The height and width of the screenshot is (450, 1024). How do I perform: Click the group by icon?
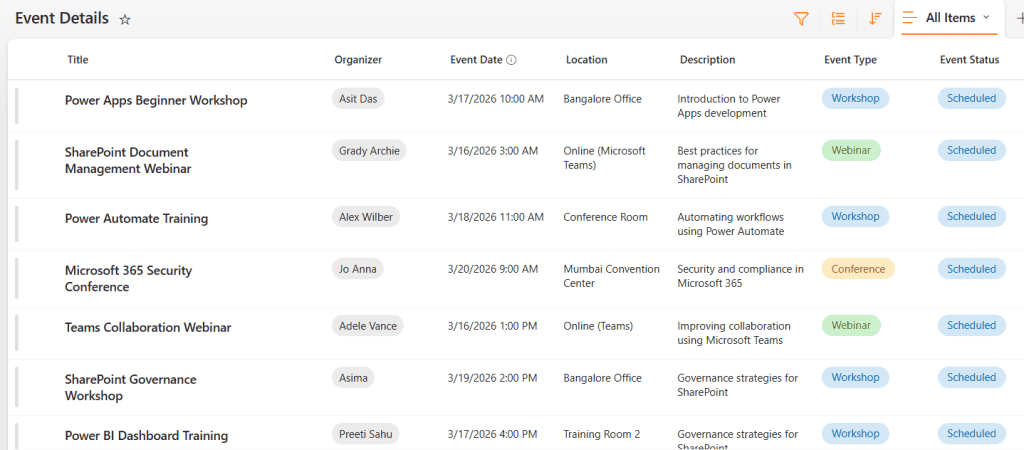(838, 19)
